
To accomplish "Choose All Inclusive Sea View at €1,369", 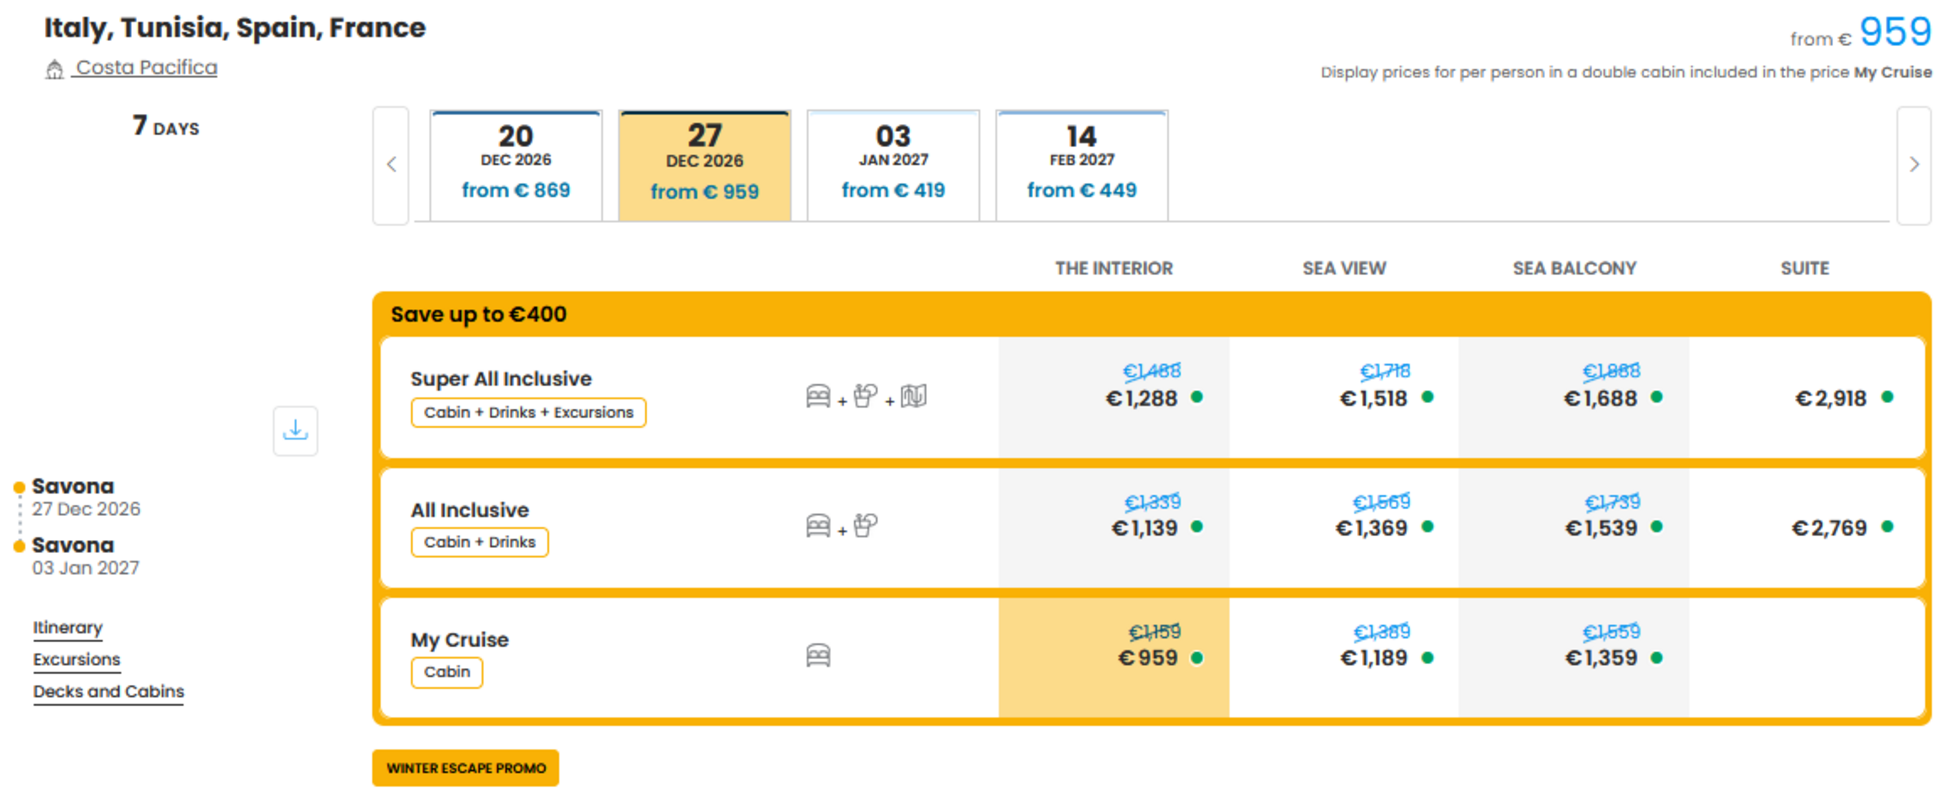I will [x=1344, y=527].
